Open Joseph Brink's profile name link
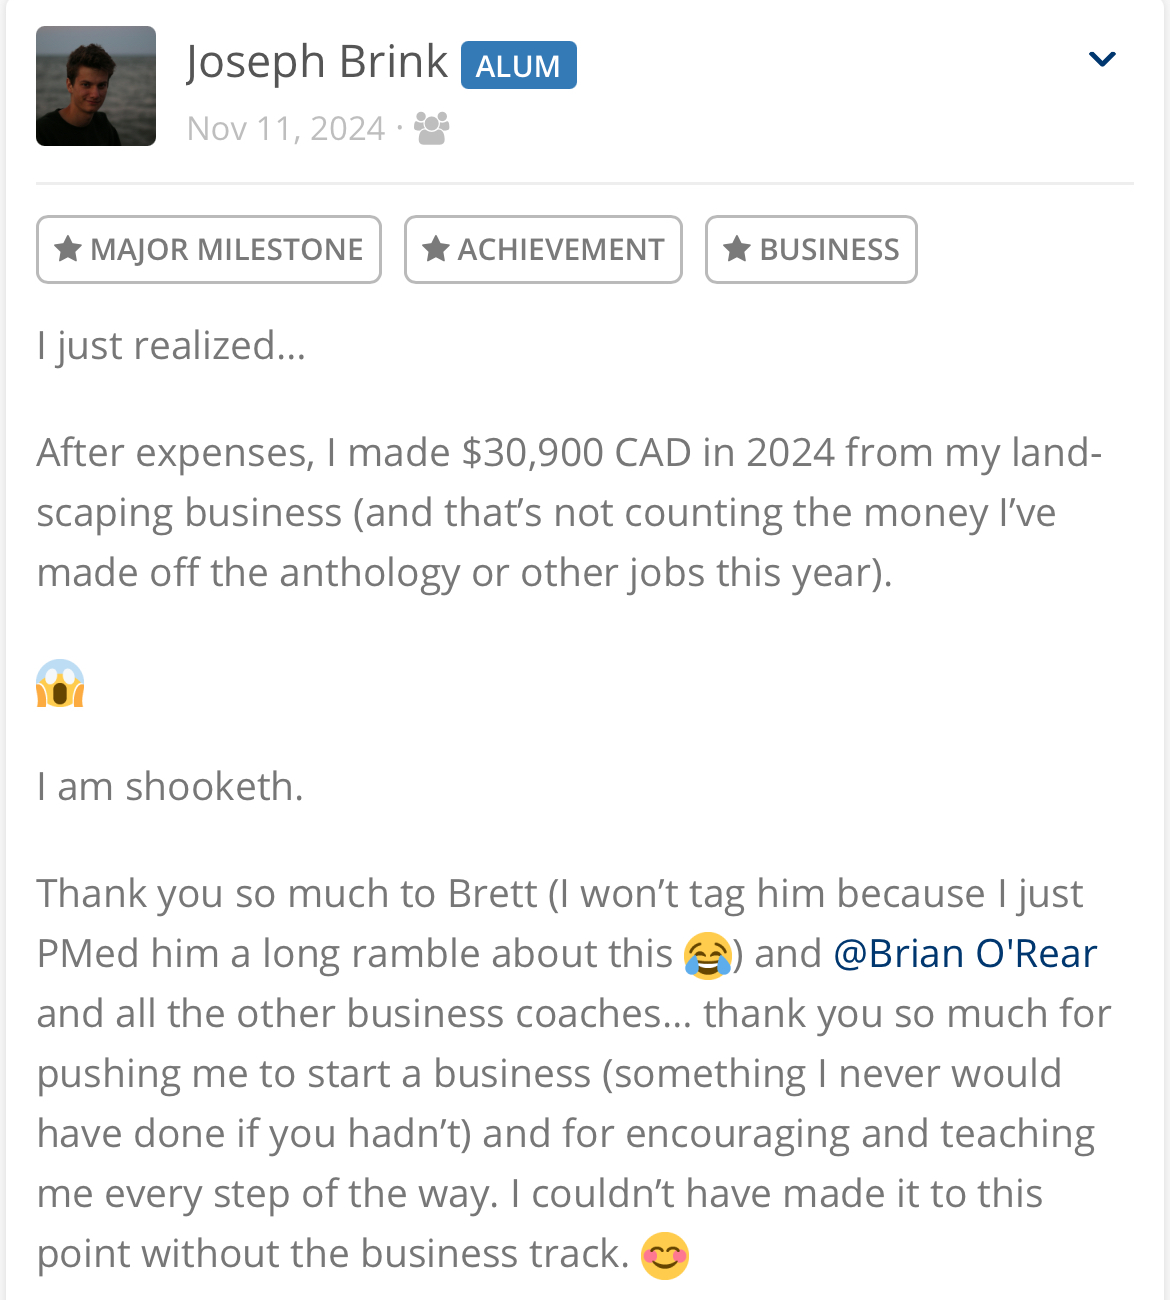1170x1300 pixels. [x=317, y=62]
